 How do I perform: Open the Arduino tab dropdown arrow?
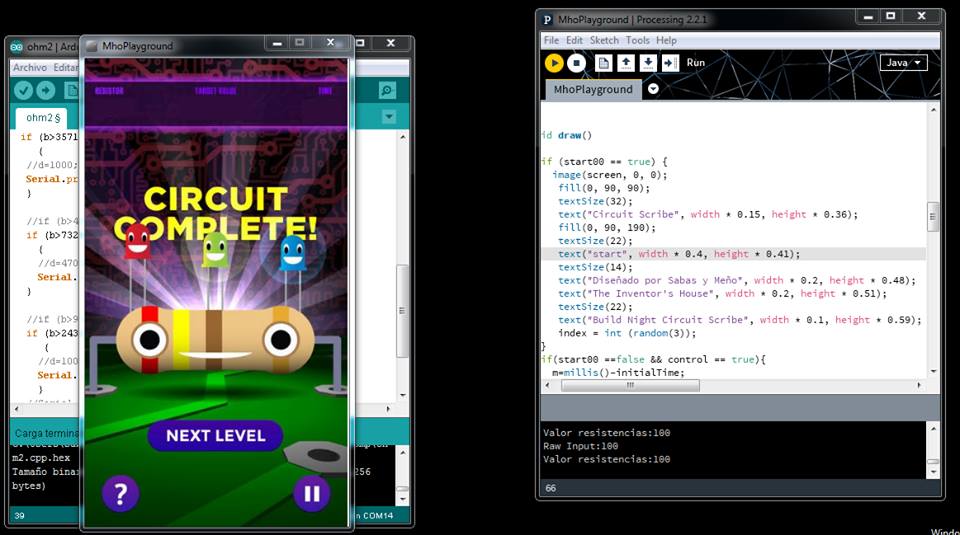point(389,116)
